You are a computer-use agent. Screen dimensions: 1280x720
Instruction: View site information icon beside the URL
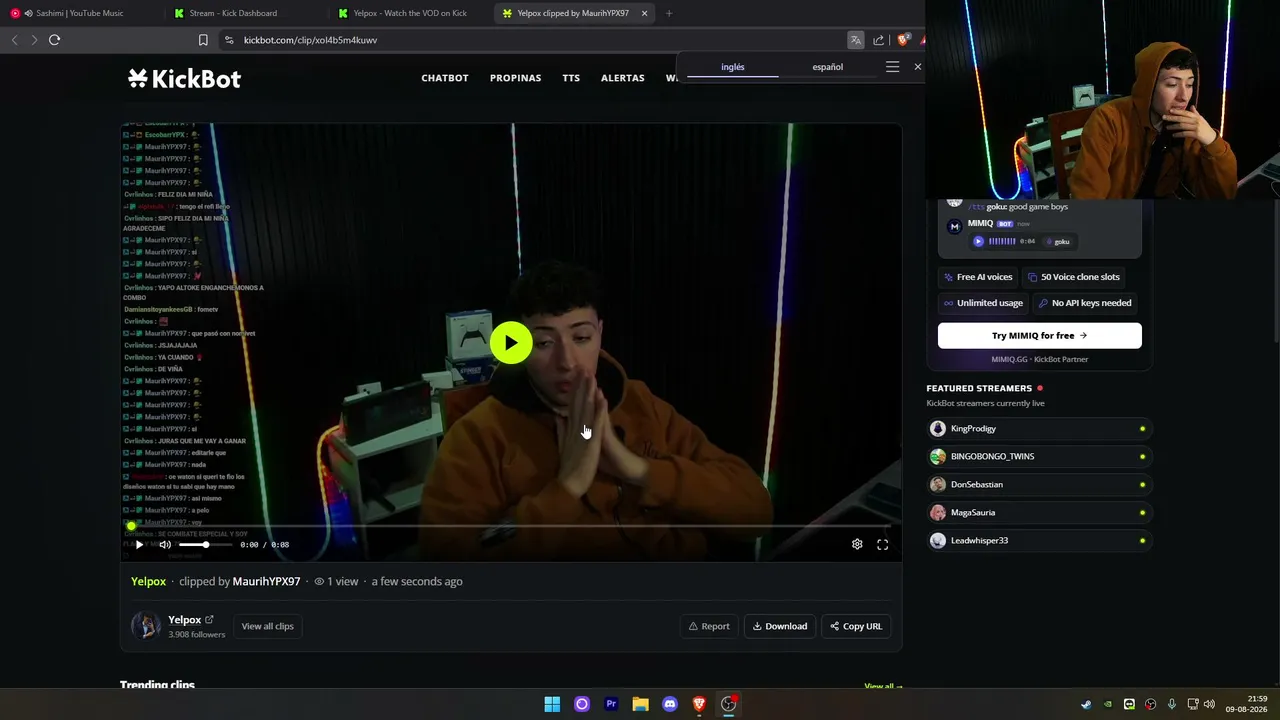tap(229, 40)
